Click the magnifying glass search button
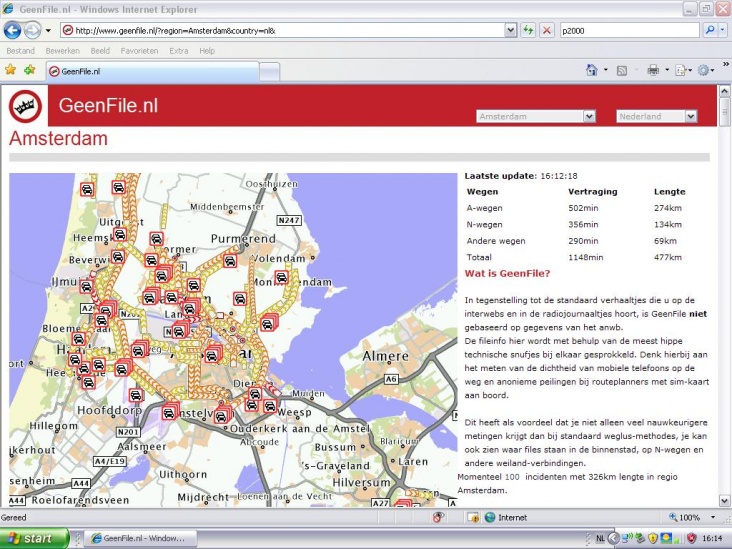Screen dimensions: 732x549 (710, 31)
